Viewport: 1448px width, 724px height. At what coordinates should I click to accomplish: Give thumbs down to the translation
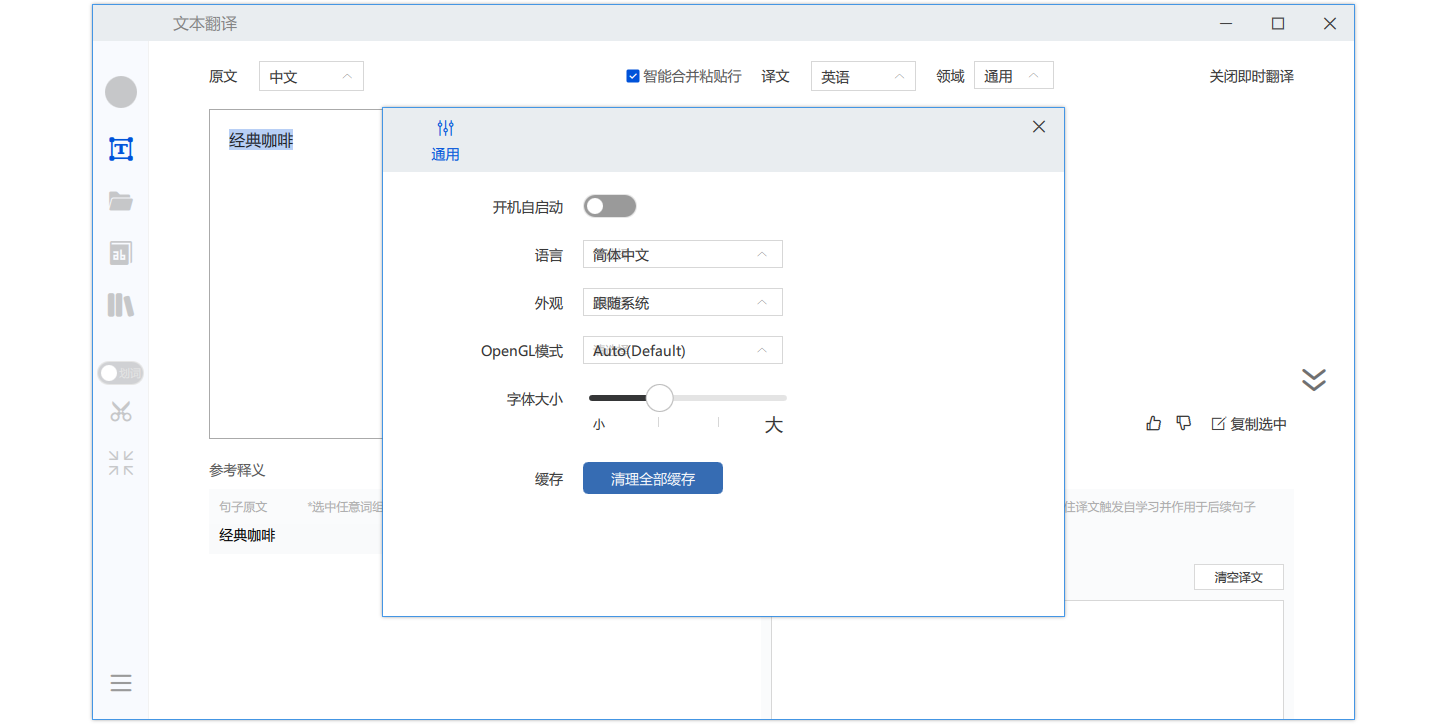[x=1184, y=423]
